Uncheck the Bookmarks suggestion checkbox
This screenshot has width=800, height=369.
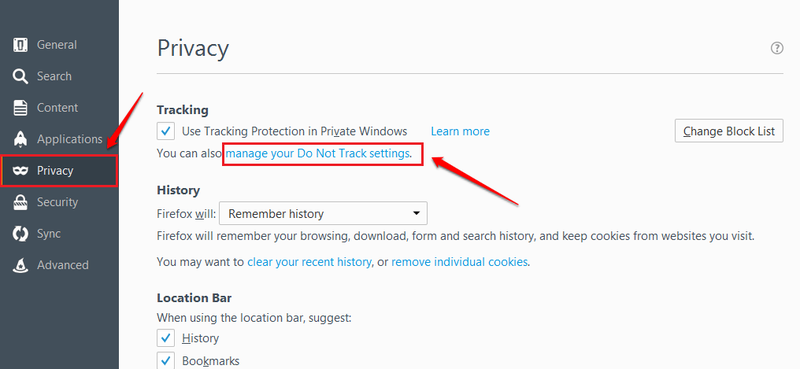(x=166, y=361)
